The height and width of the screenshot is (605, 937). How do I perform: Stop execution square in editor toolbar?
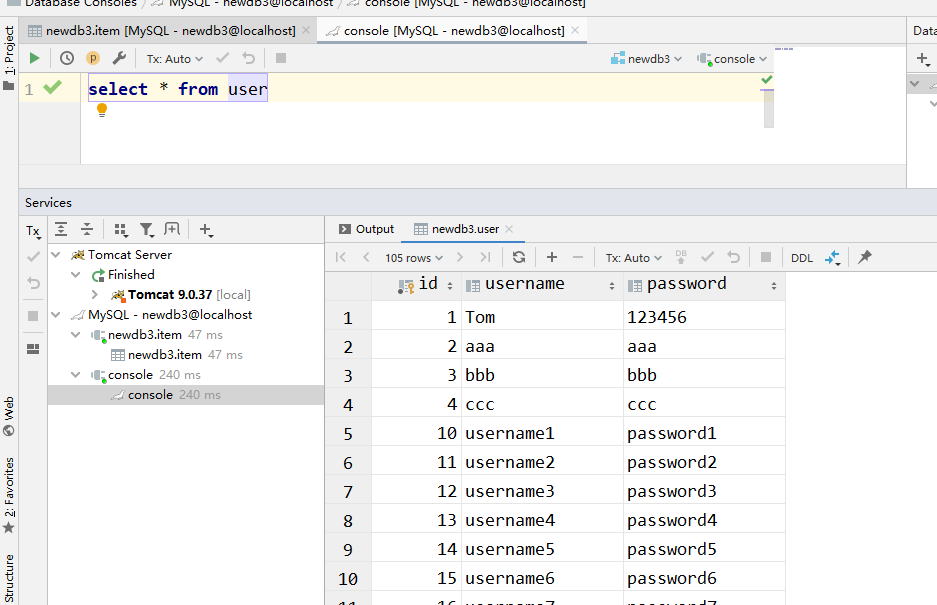pos(280,58)
